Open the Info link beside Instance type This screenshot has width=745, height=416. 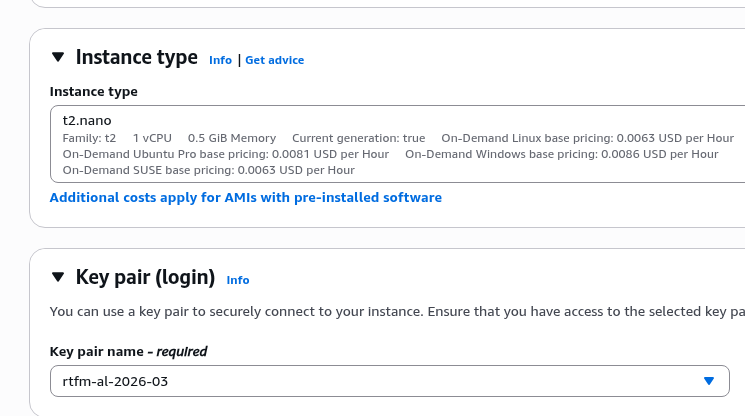click(220, 60)
